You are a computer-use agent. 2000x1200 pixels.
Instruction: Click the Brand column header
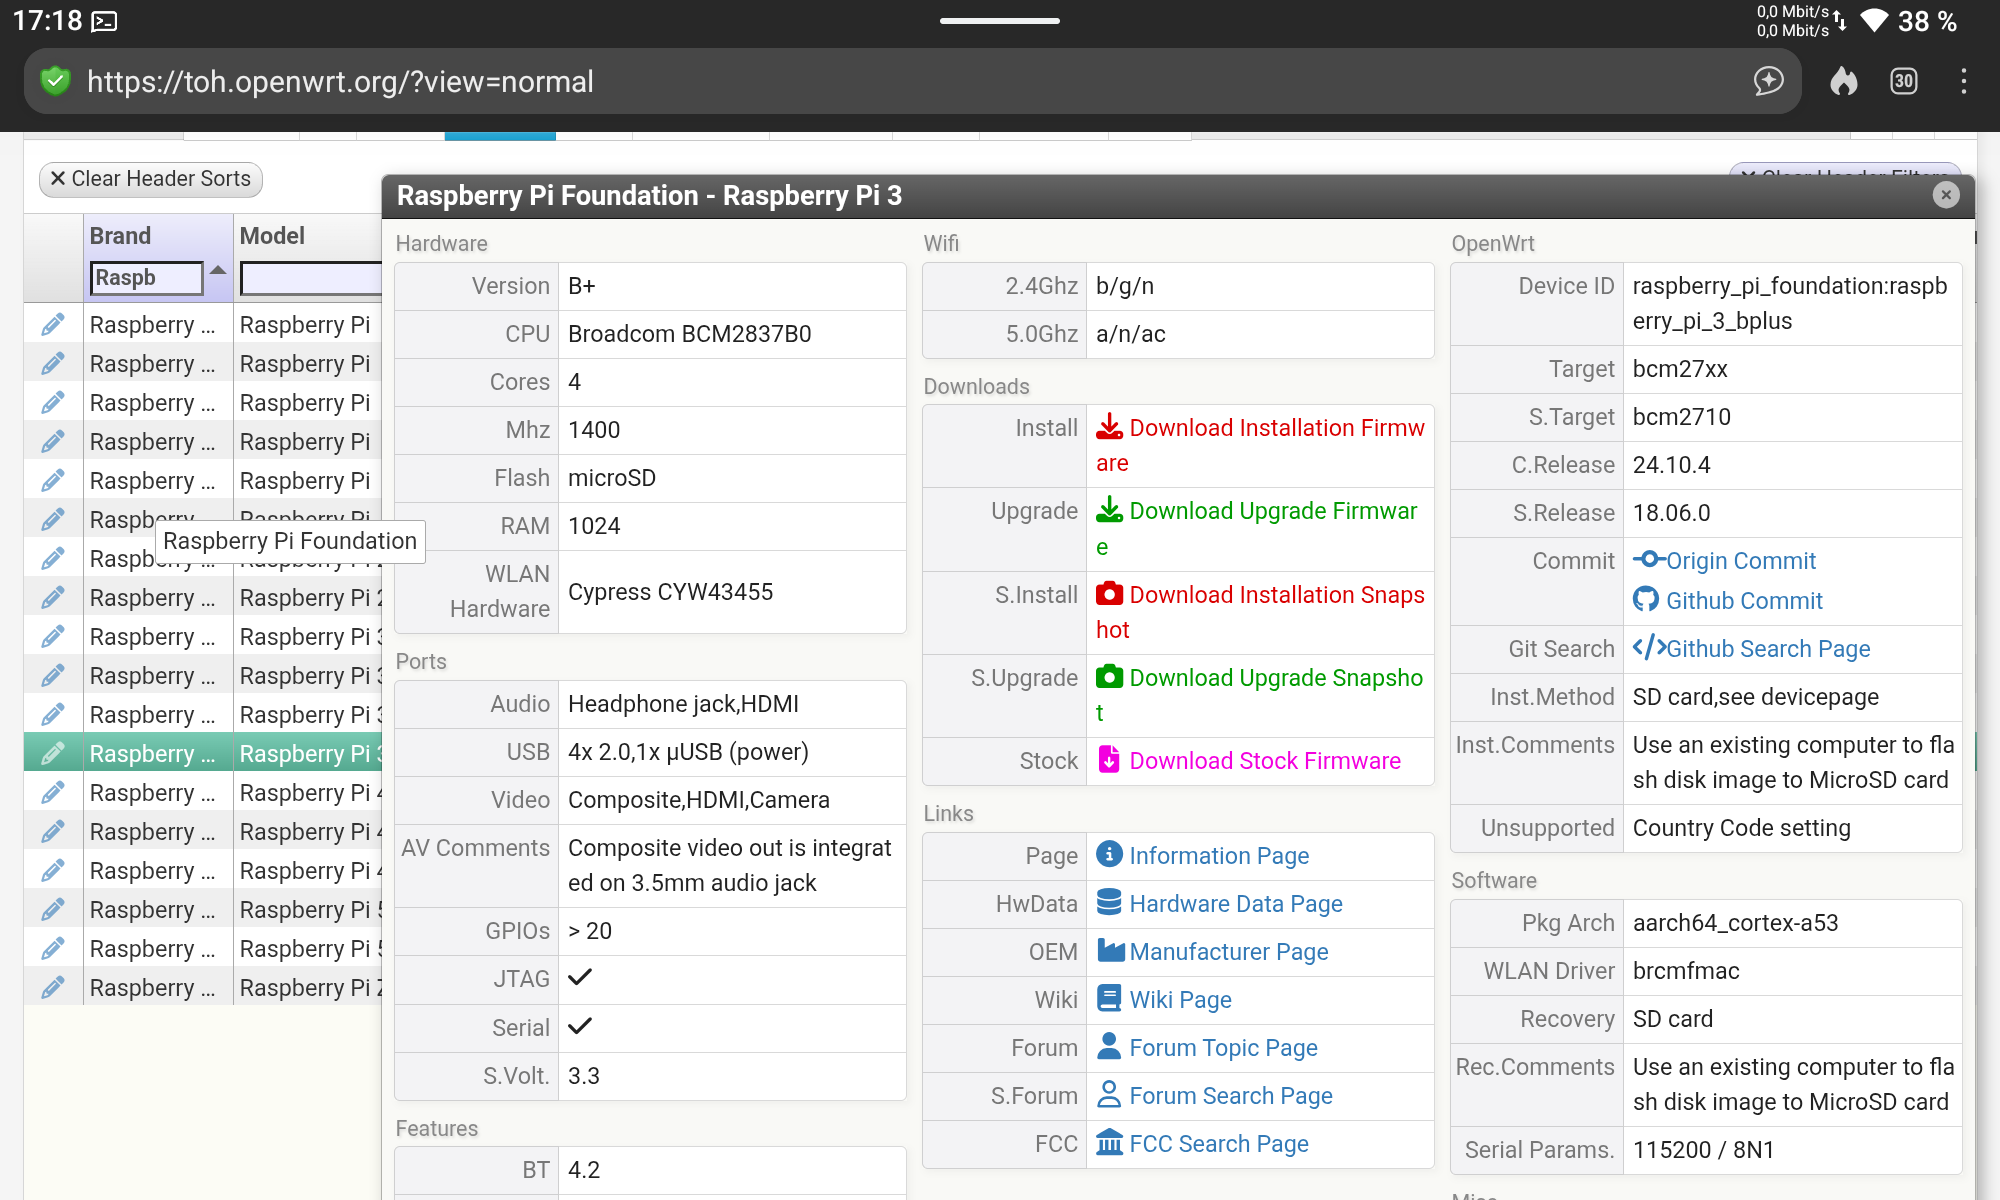point(121,236)
